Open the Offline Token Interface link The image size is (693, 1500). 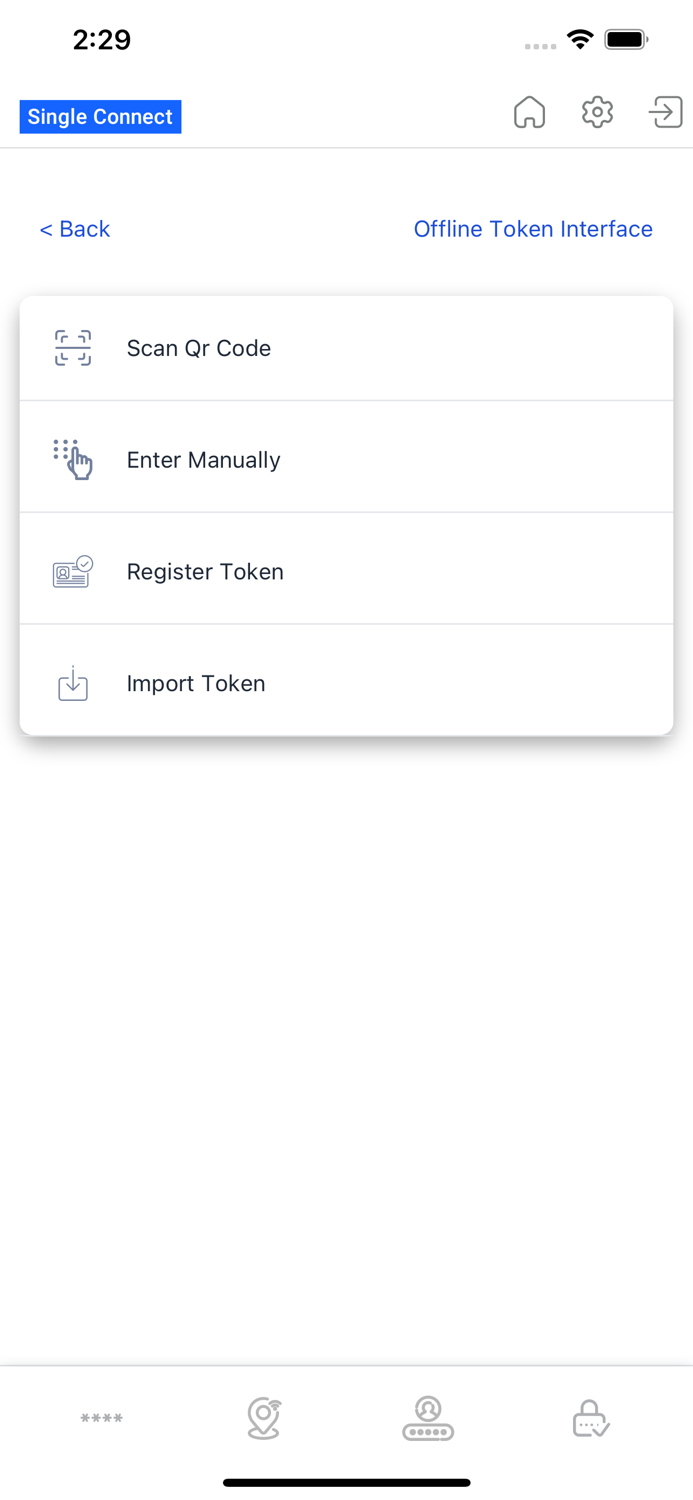click(533, 229)
